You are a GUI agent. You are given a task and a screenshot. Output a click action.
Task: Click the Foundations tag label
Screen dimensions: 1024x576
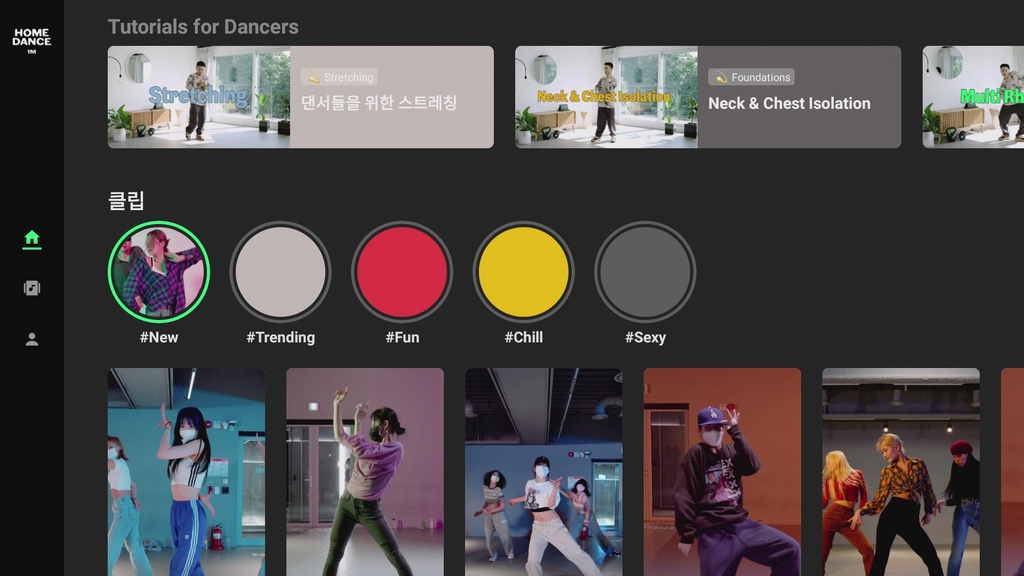(752, 77)
